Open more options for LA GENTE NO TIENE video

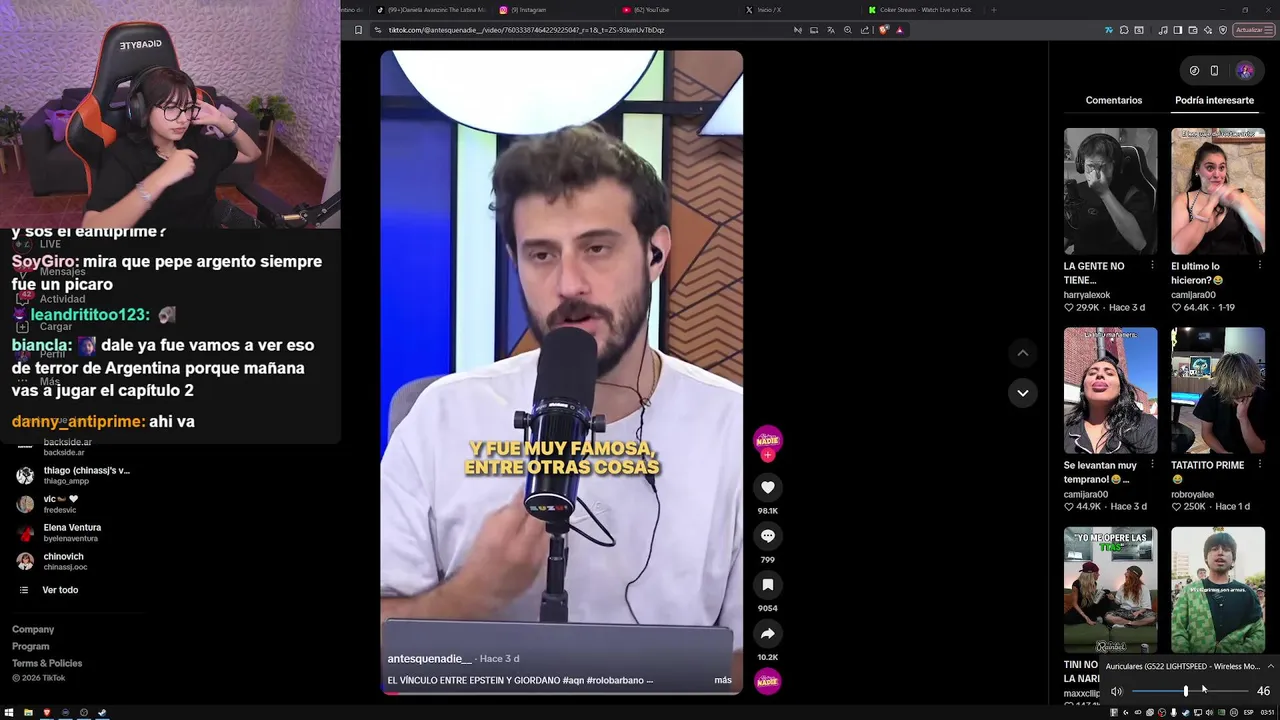click(x=1152, y=266)
